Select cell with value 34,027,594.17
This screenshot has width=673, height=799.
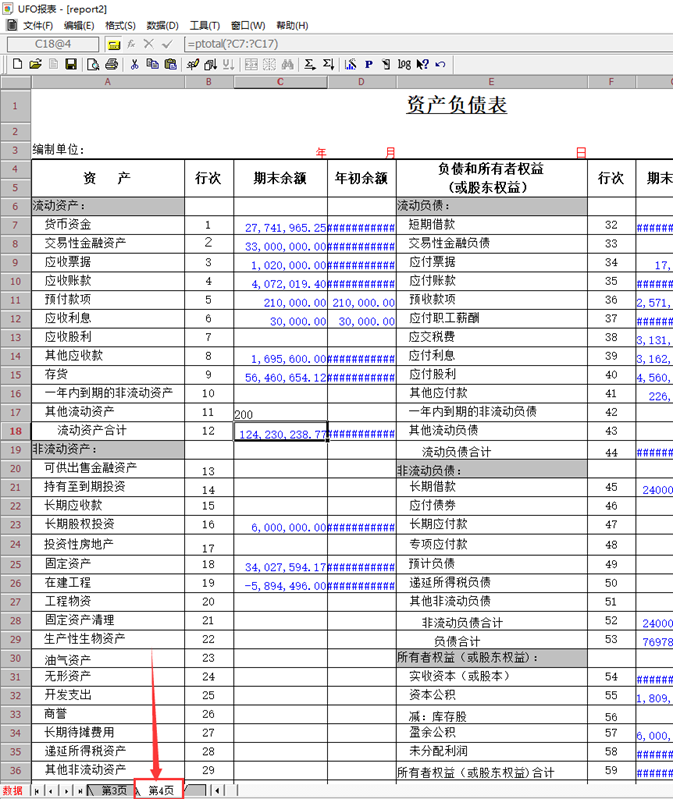click(x=280, y=565)
